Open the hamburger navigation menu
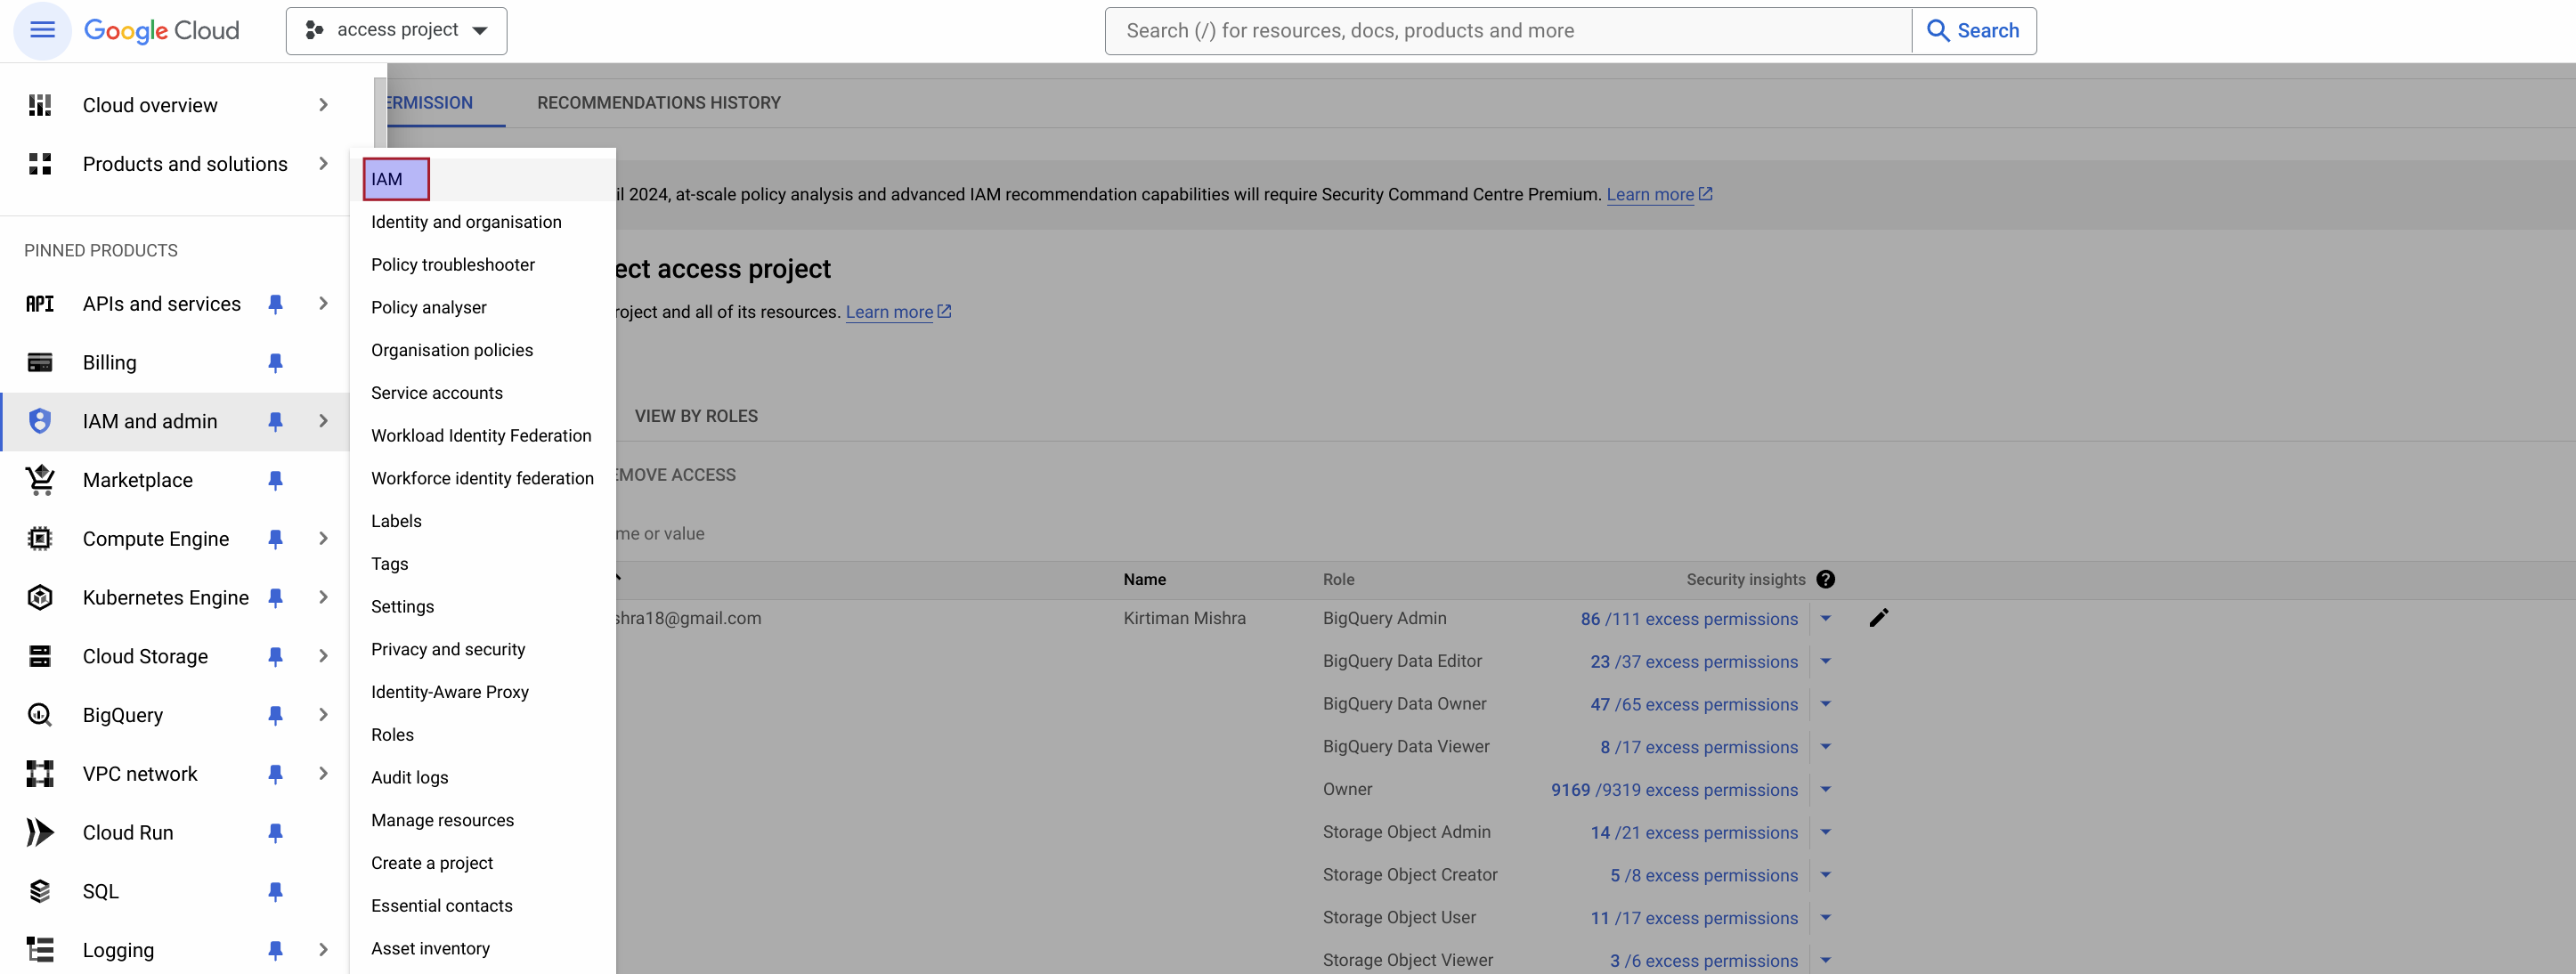The height and width of the screenshot is (974, 2576). [x=42, y=30]
